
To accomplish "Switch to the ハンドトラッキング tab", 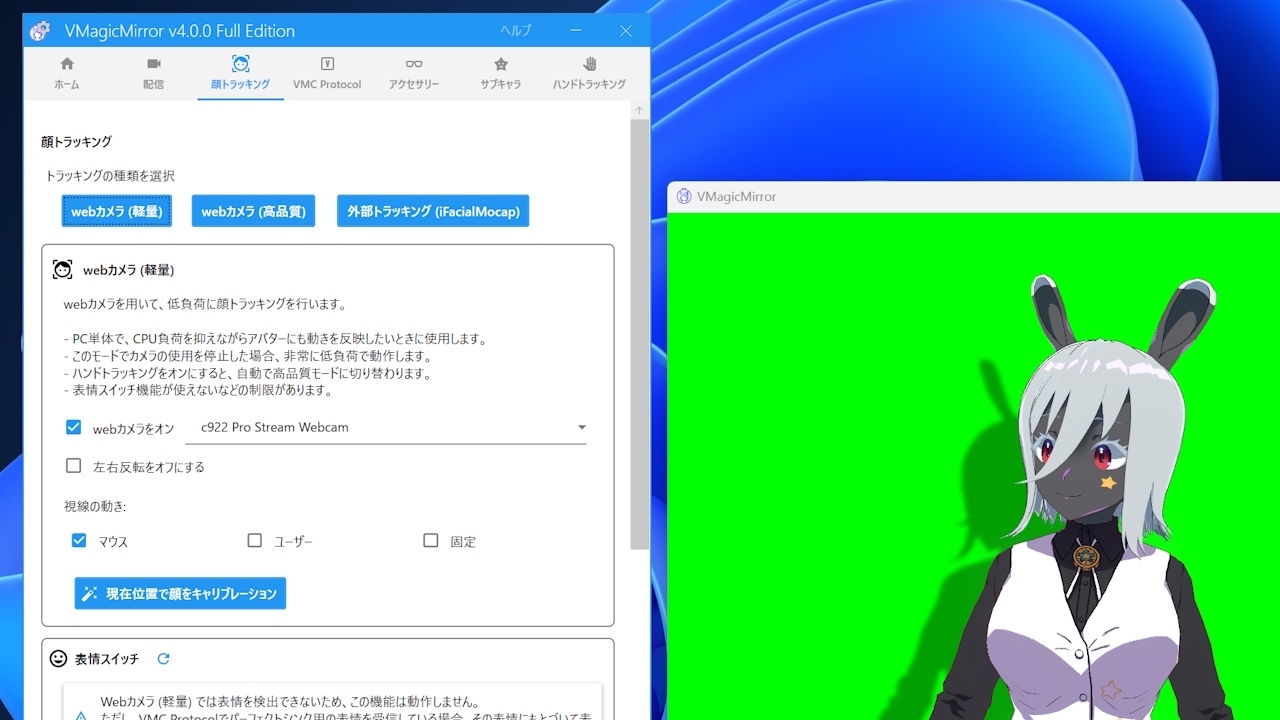I will coord(589,74).
